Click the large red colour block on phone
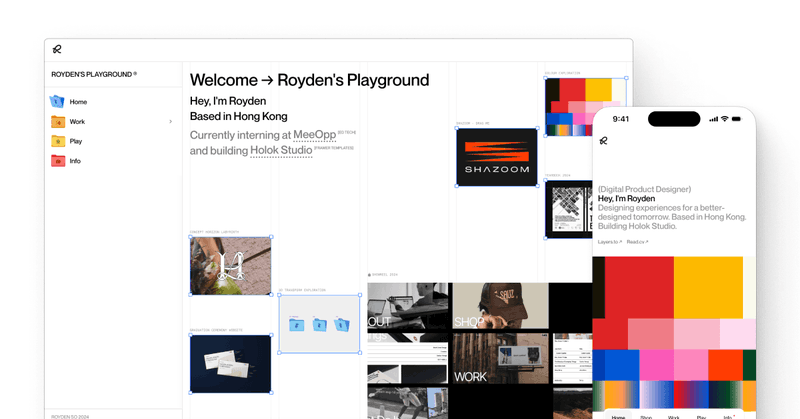 click(639, 288)
